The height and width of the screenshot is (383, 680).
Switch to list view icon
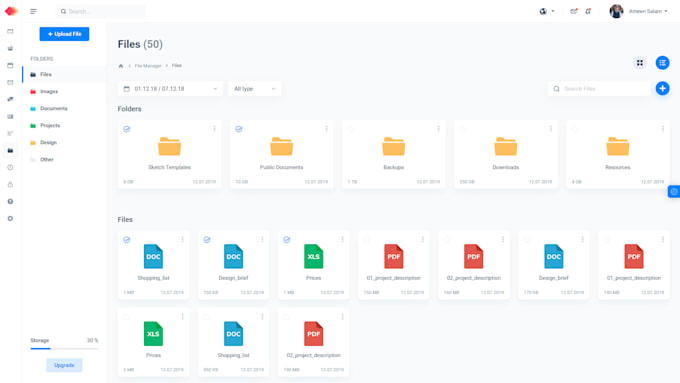pos(662,63)
